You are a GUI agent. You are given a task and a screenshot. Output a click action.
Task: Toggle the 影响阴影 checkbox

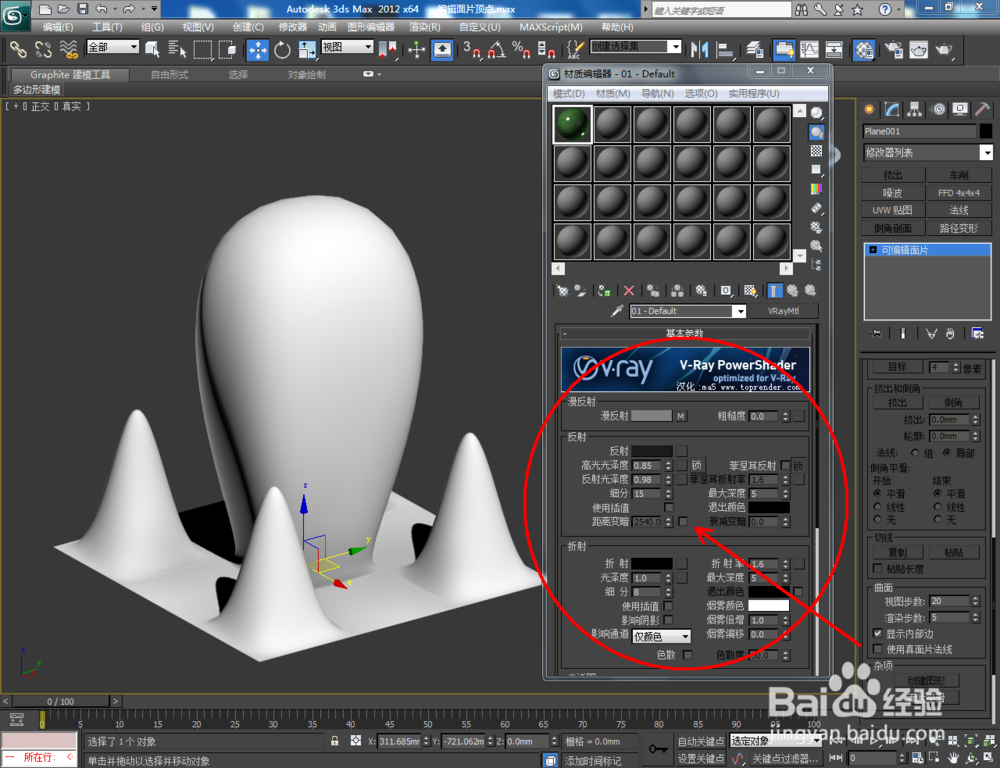tap(668, 619)
